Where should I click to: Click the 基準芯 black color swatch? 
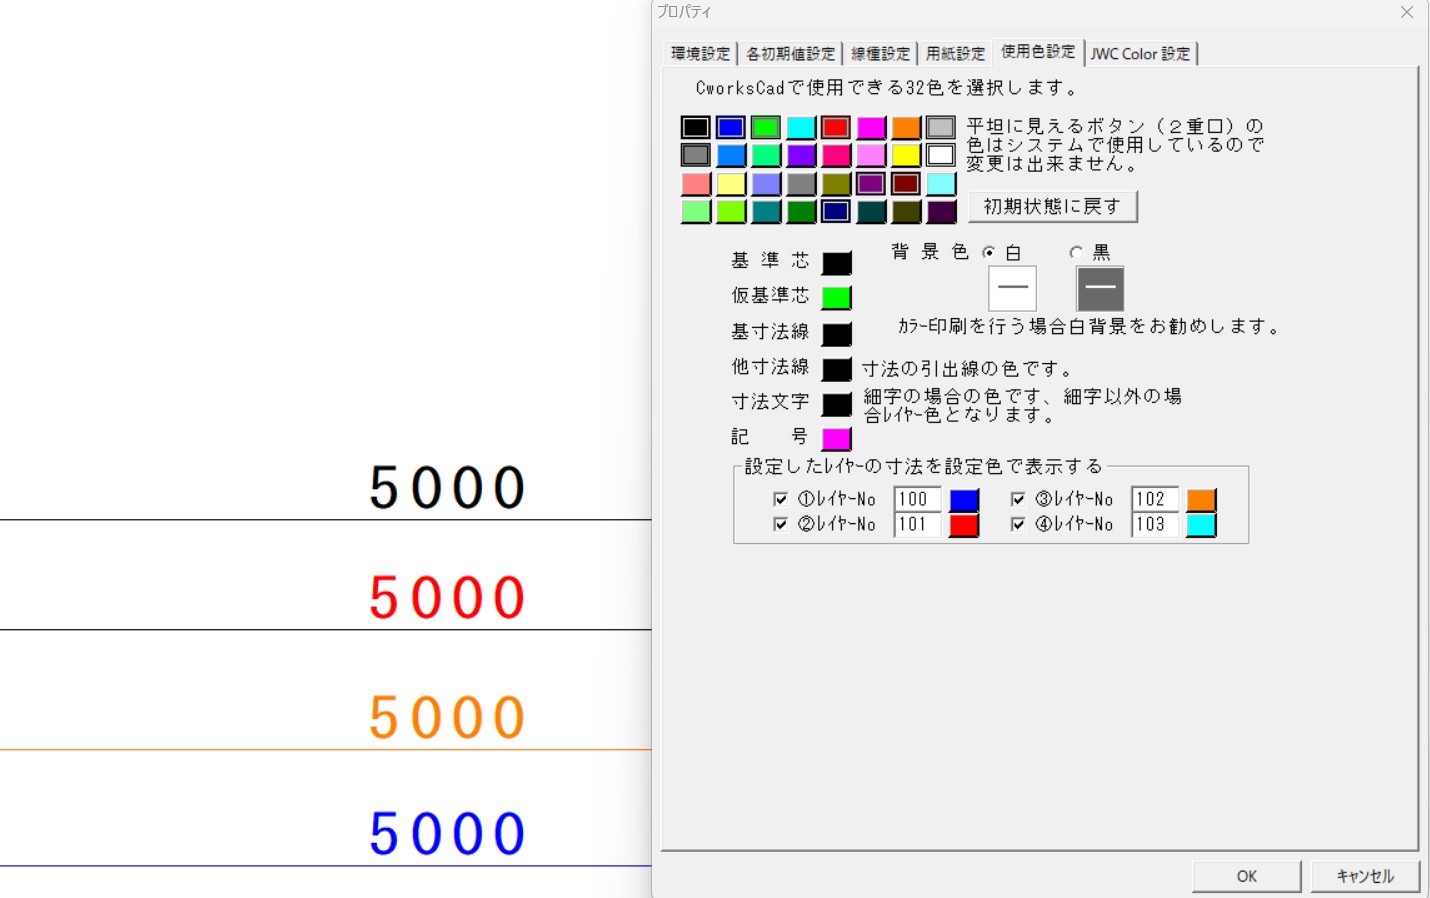836,263
